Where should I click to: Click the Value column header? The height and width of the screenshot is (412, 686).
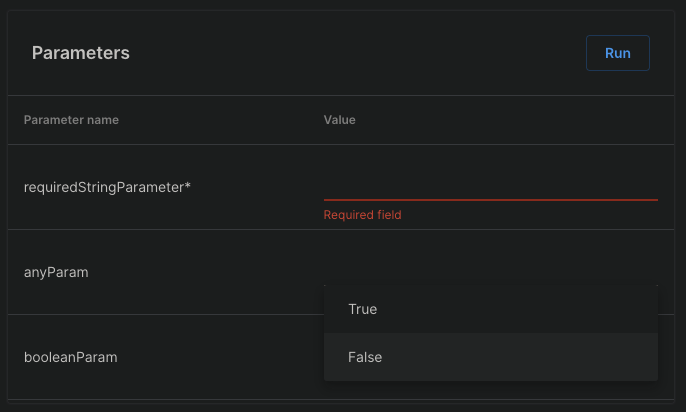click(339, 120)
